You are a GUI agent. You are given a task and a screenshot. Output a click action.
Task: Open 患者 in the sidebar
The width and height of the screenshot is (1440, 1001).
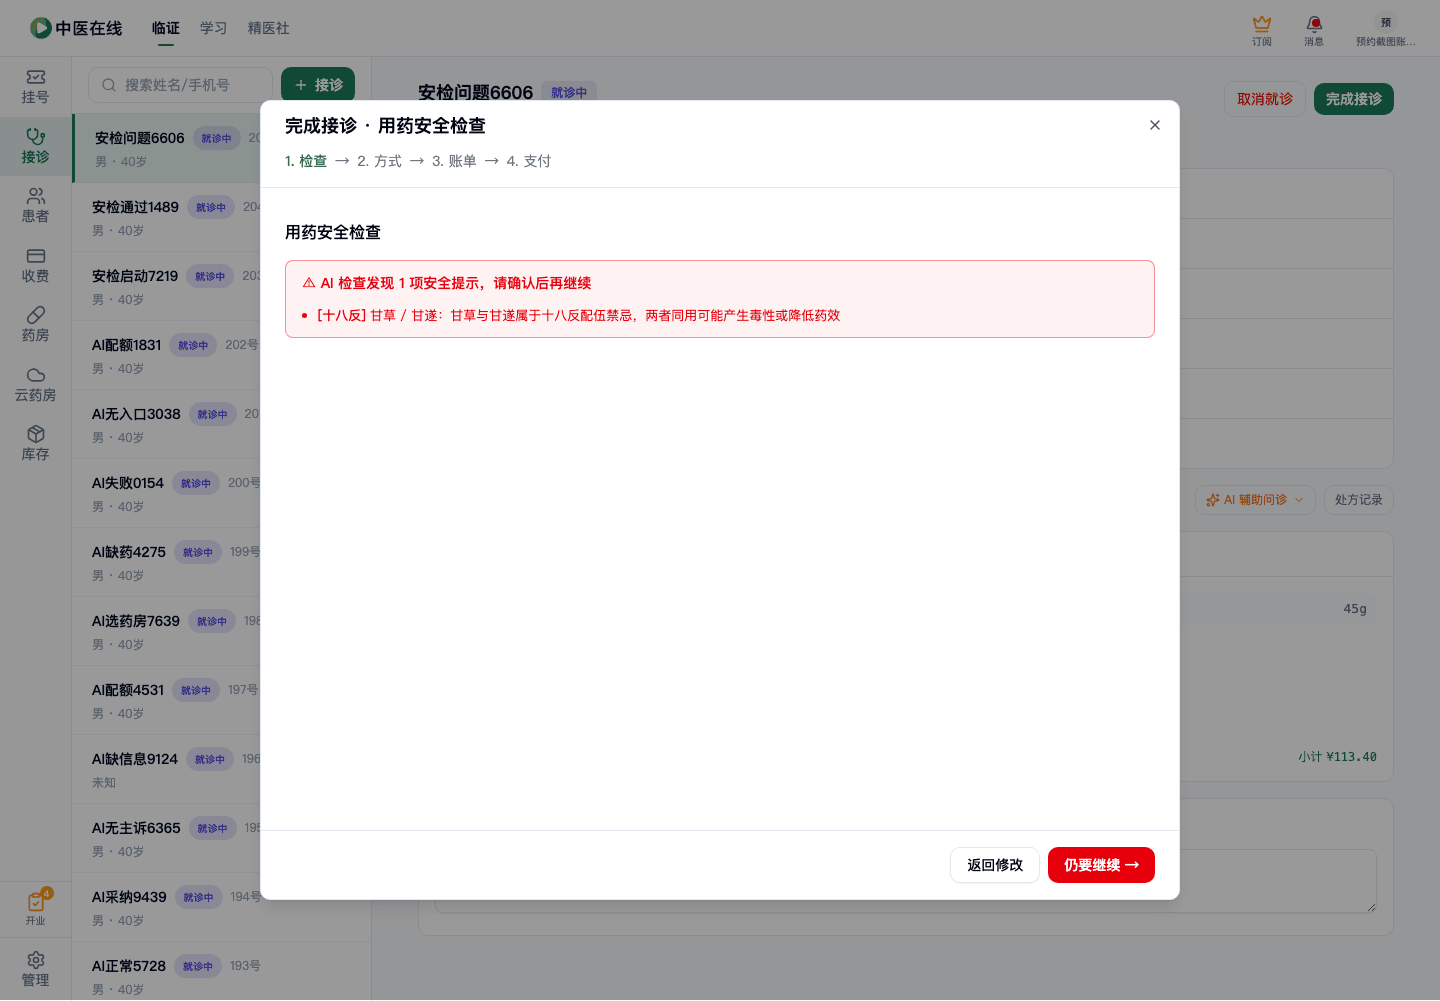[x=36, y=205]
